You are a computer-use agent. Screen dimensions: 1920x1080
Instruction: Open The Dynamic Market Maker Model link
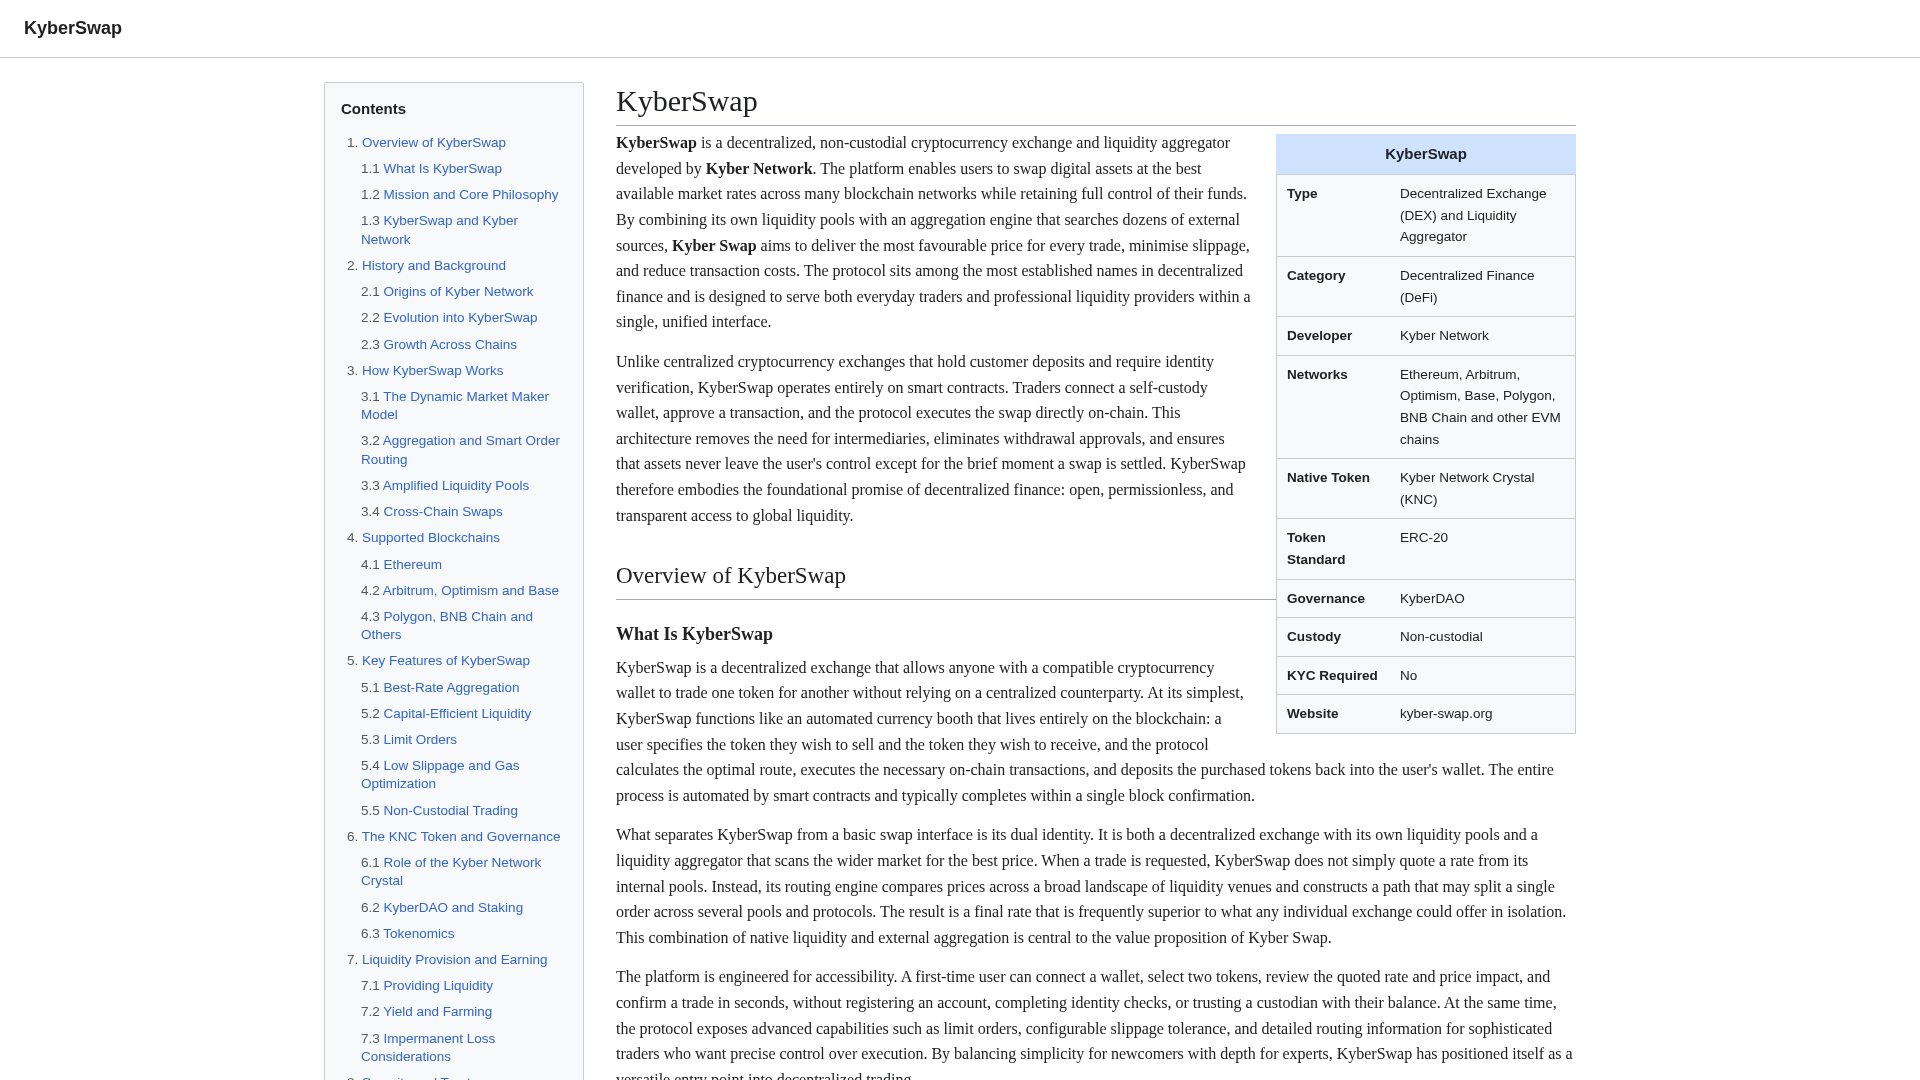pyautogui.click(x=455, y=406)
